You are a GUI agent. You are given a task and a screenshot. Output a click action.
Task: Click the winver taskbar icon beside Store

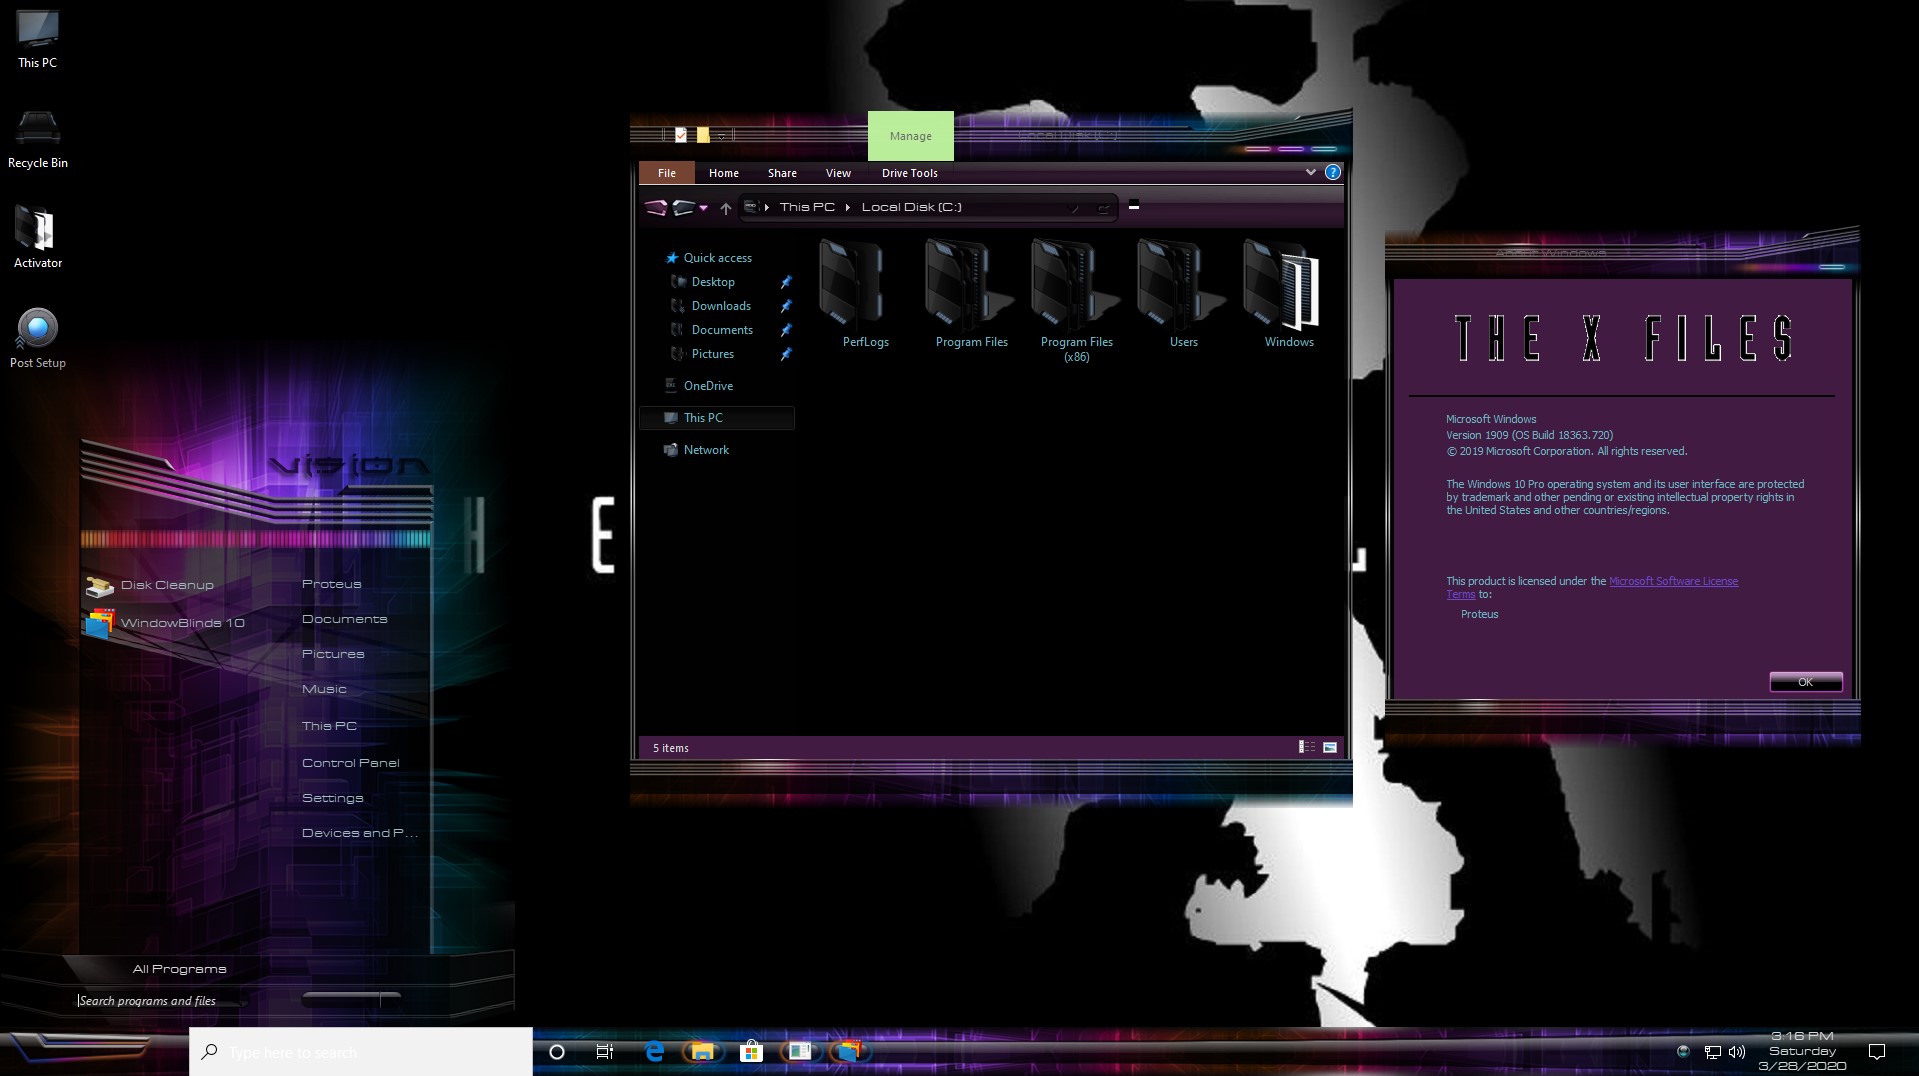(800, 1052)
